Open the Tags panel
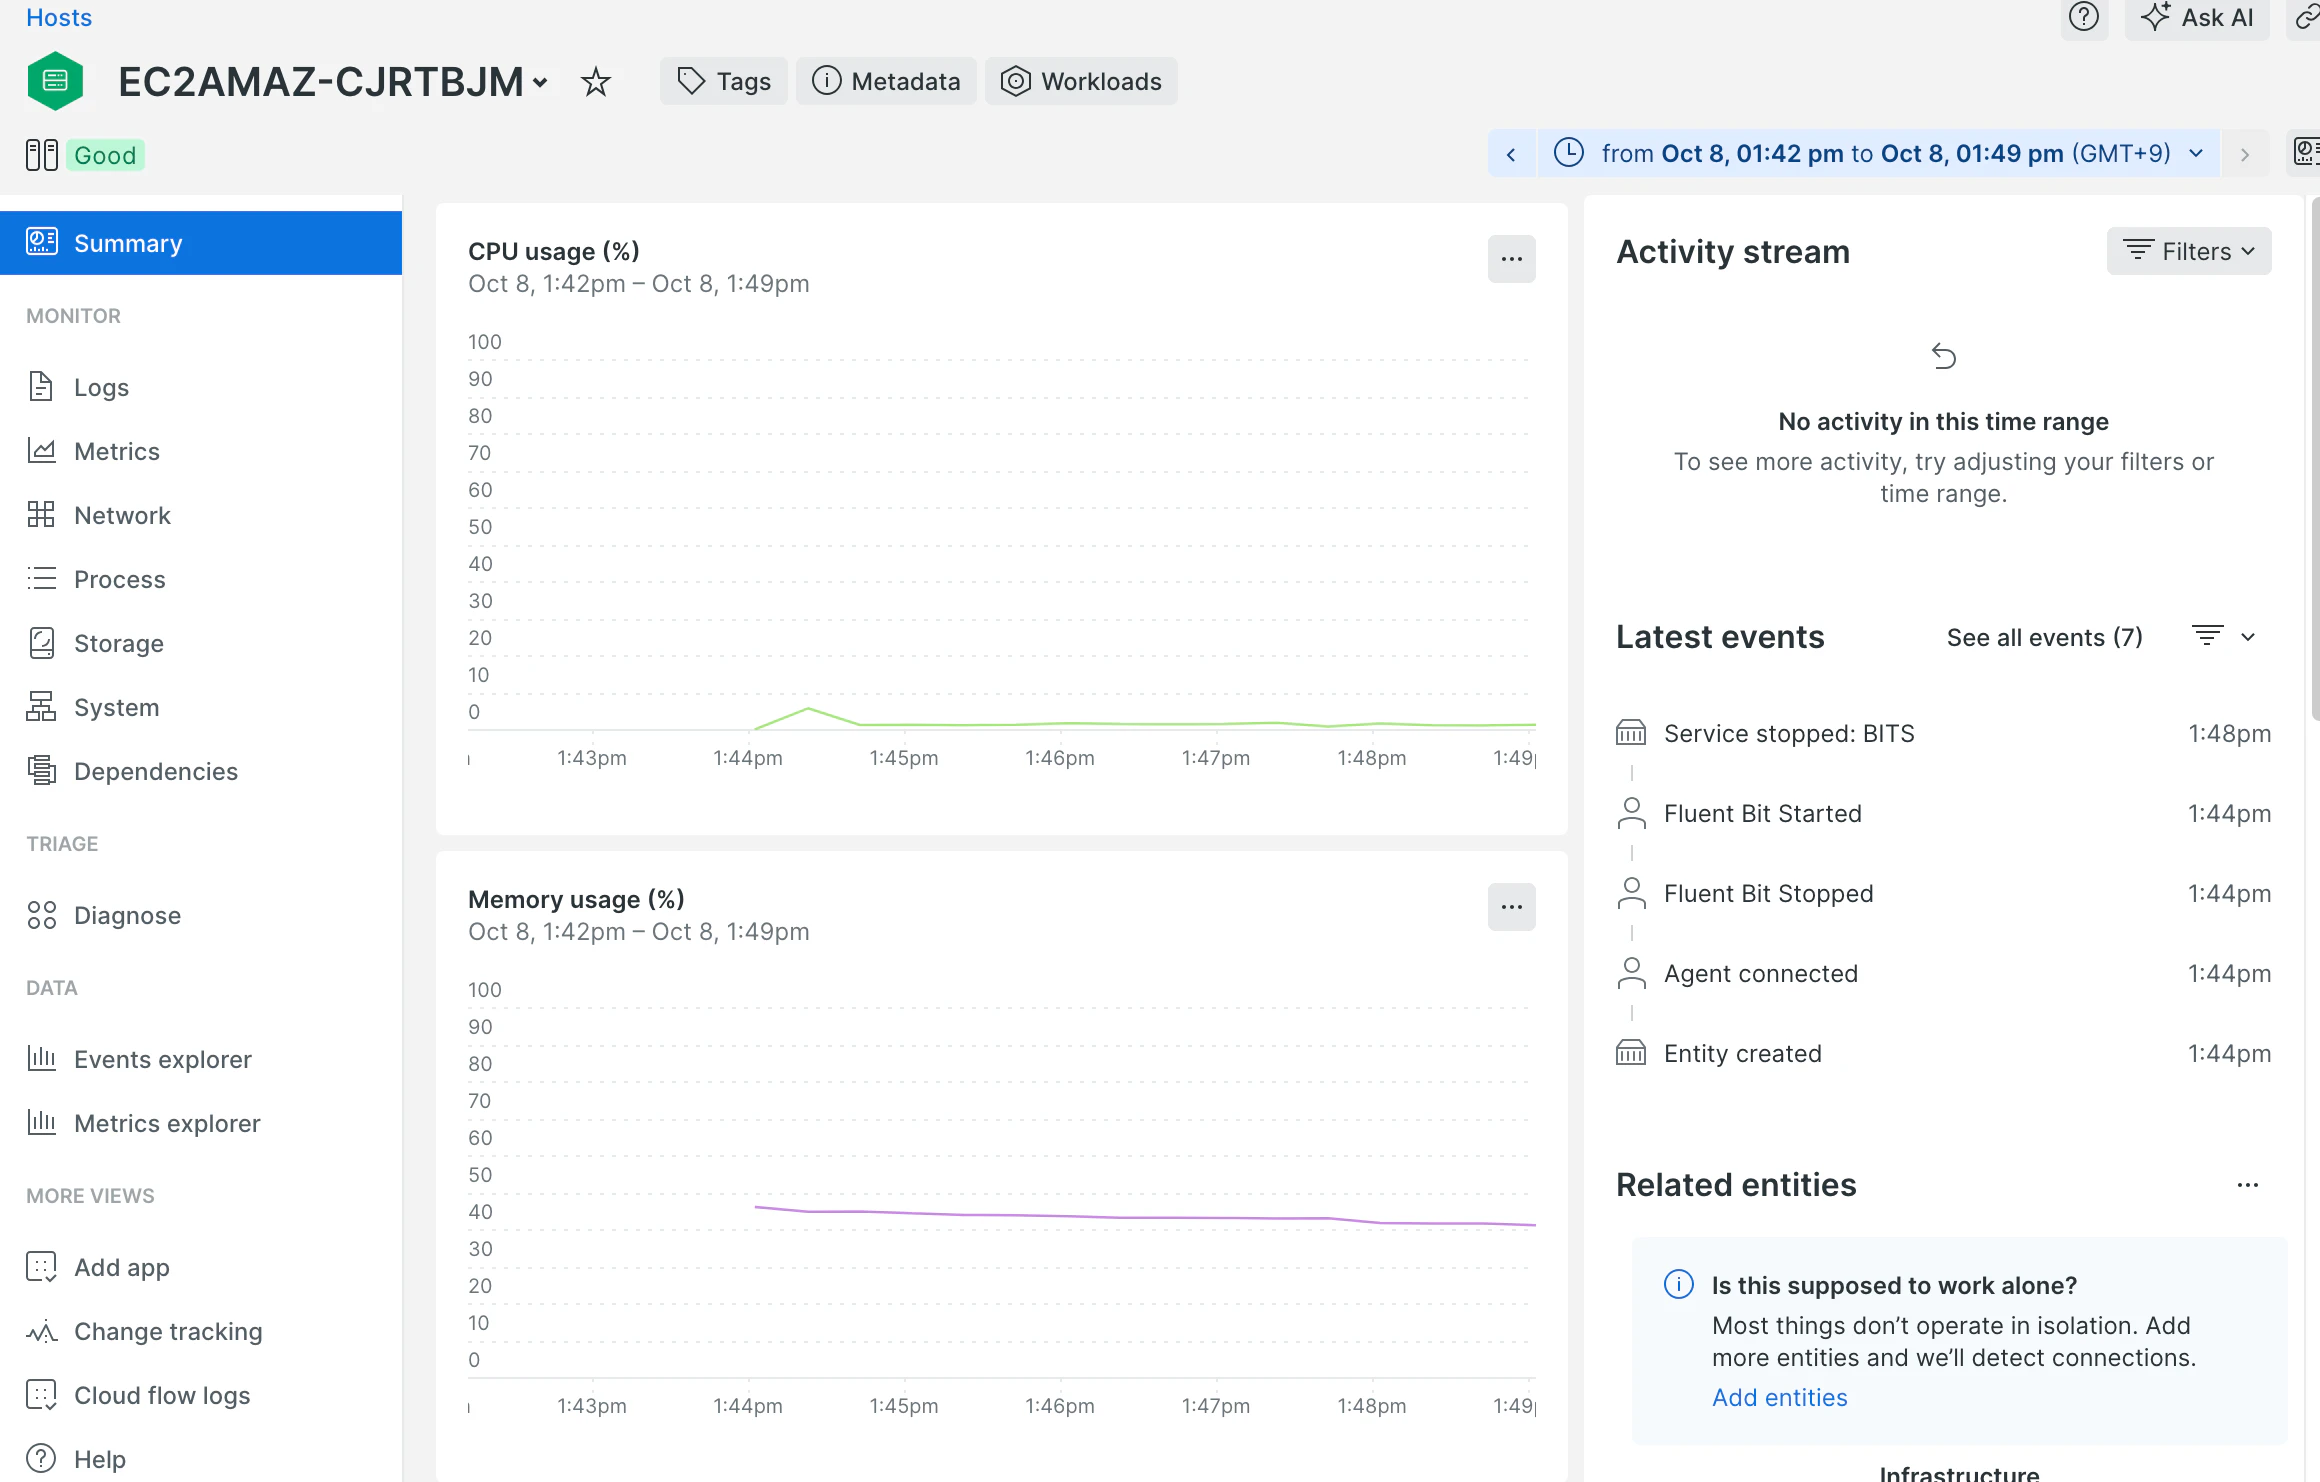The height and width of the screenshot is (1482, 2320). 724,81
